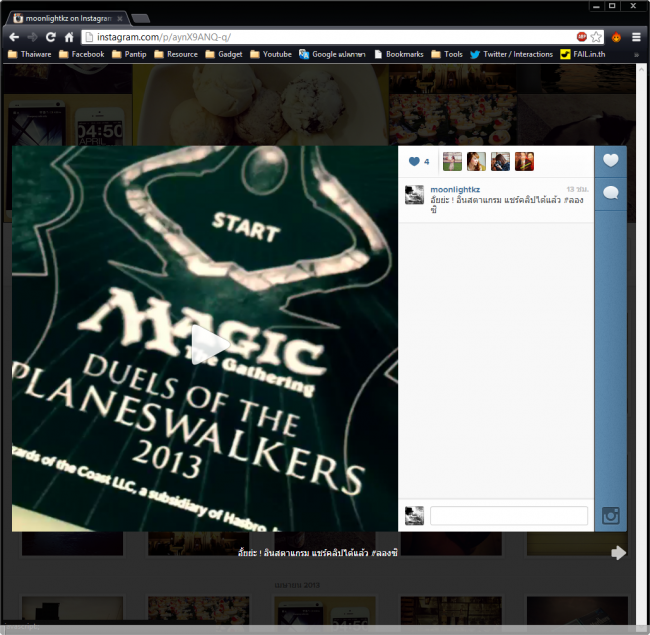This screenshot has width=650, height=635.
Task: Go to the browser Home page
Action: tap(69, 37)
